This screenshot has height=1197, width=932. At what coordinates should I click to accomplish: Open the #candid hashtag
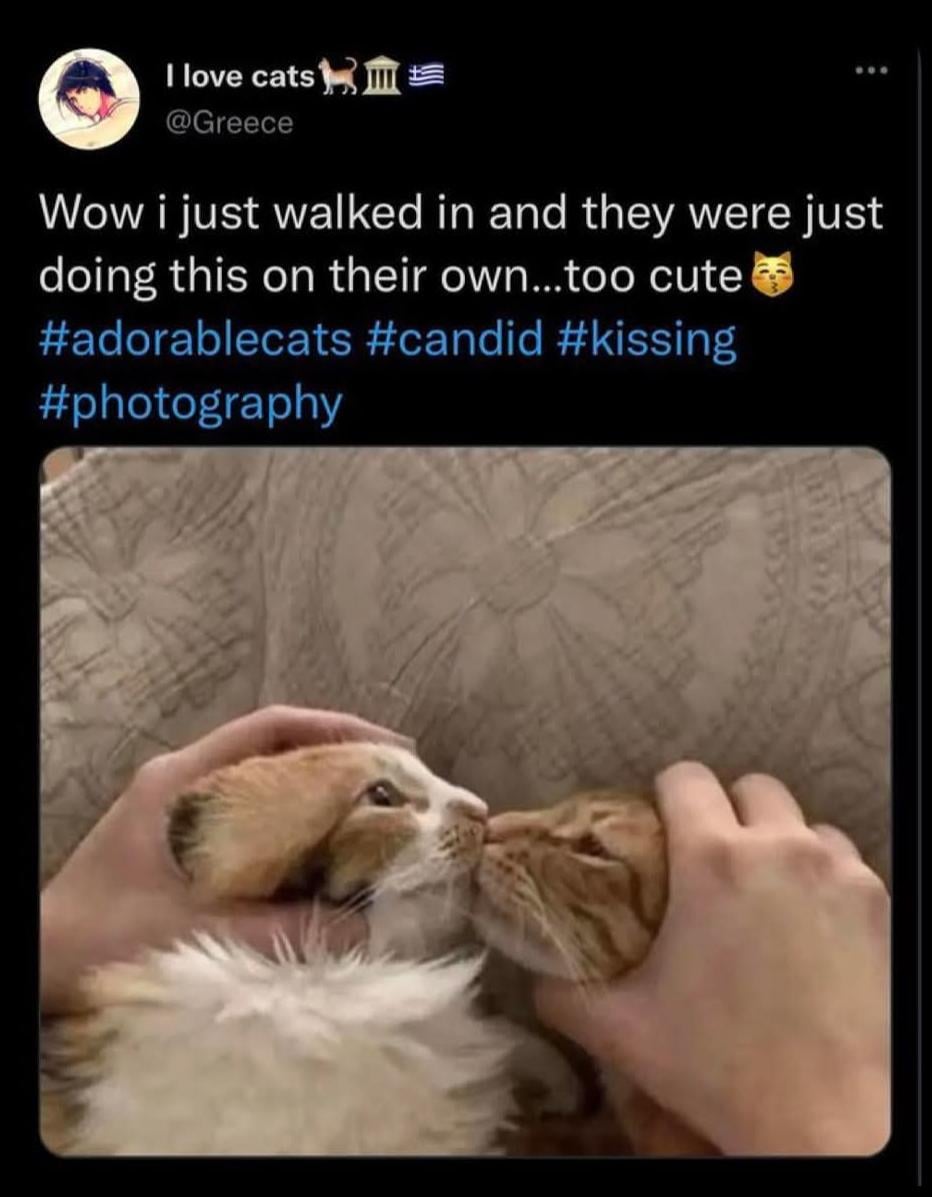(455, 340)
